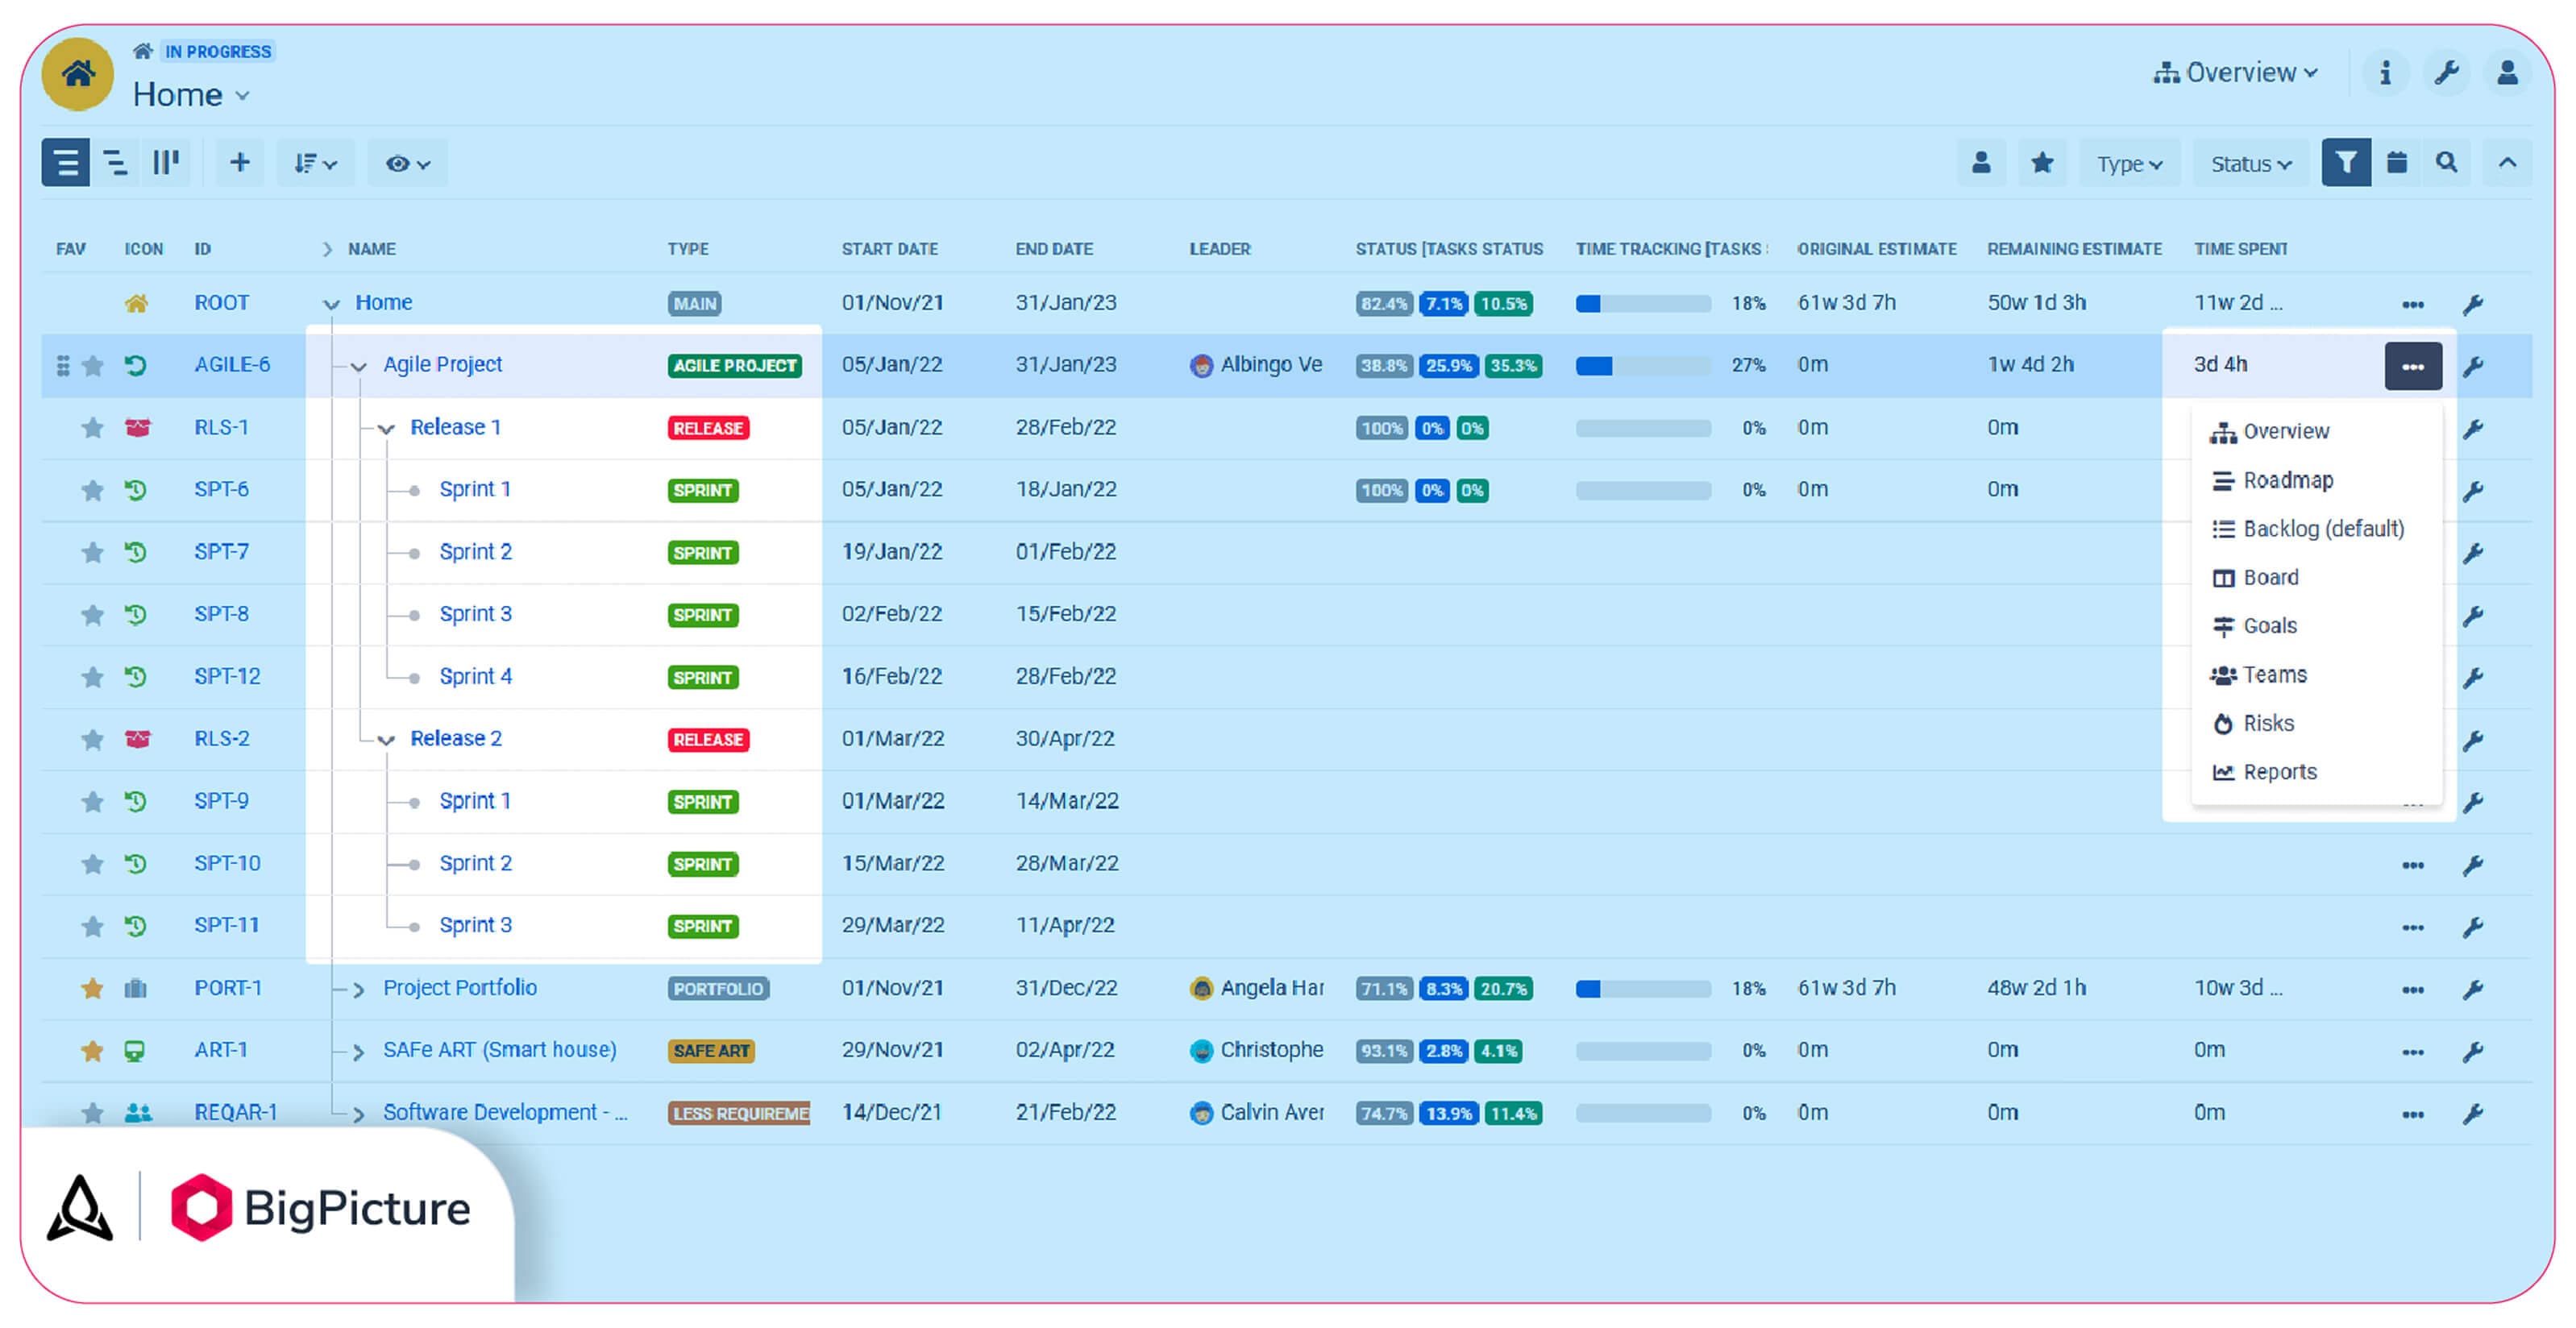Open the Agile Project link
2576x1328 pixels.
point(442,365)
